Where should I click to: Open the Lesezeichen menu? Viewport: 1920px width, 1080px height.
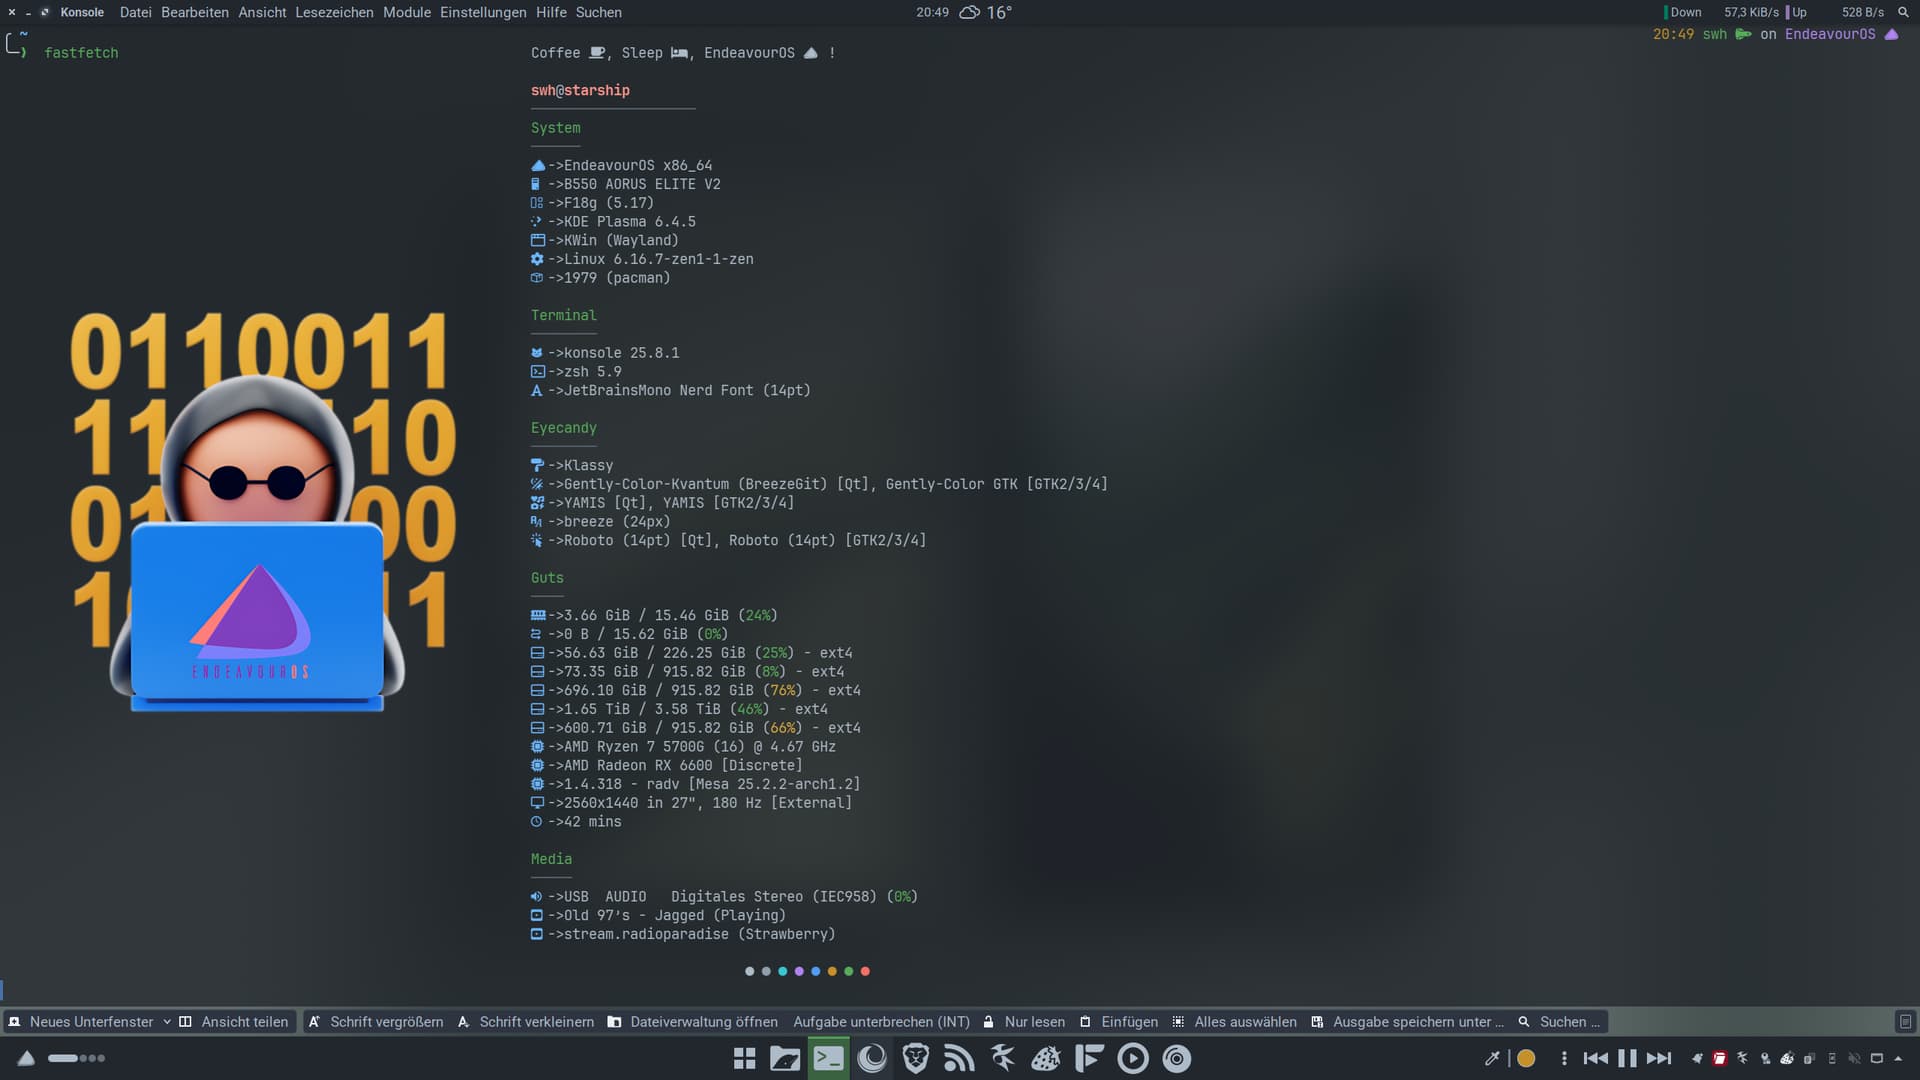tap(334, 12)
